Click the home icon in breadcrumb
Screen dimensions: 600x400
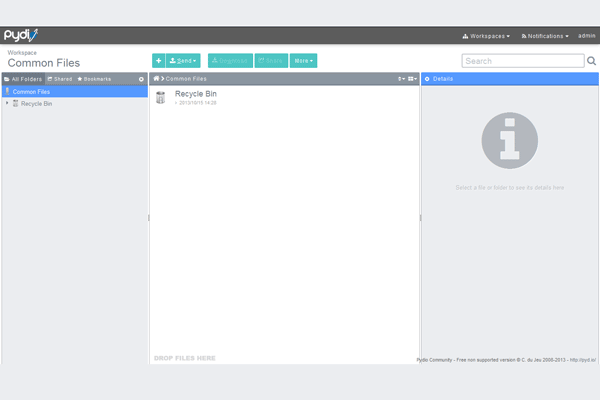(x=157, y=78)
